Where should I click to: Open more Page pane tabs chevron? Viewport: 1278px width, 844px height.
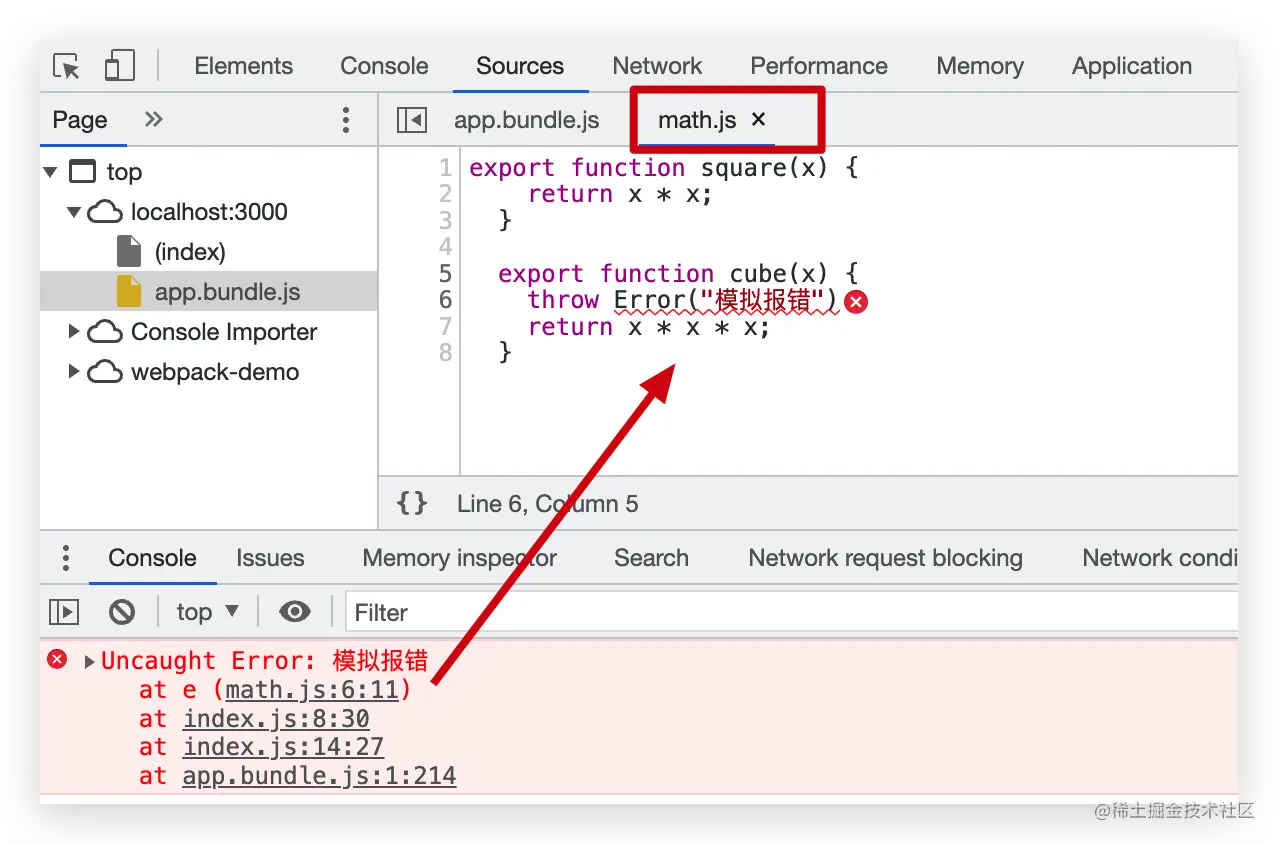[153, 120]
